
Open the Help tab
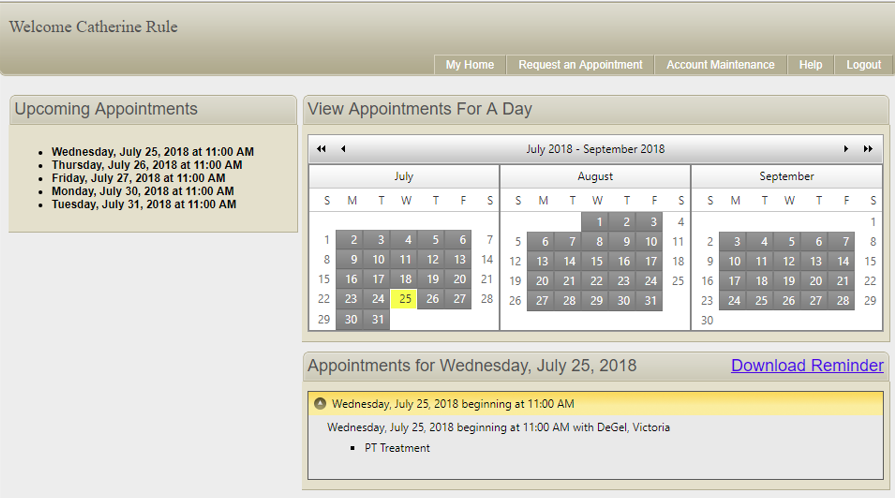coord(810,65)
